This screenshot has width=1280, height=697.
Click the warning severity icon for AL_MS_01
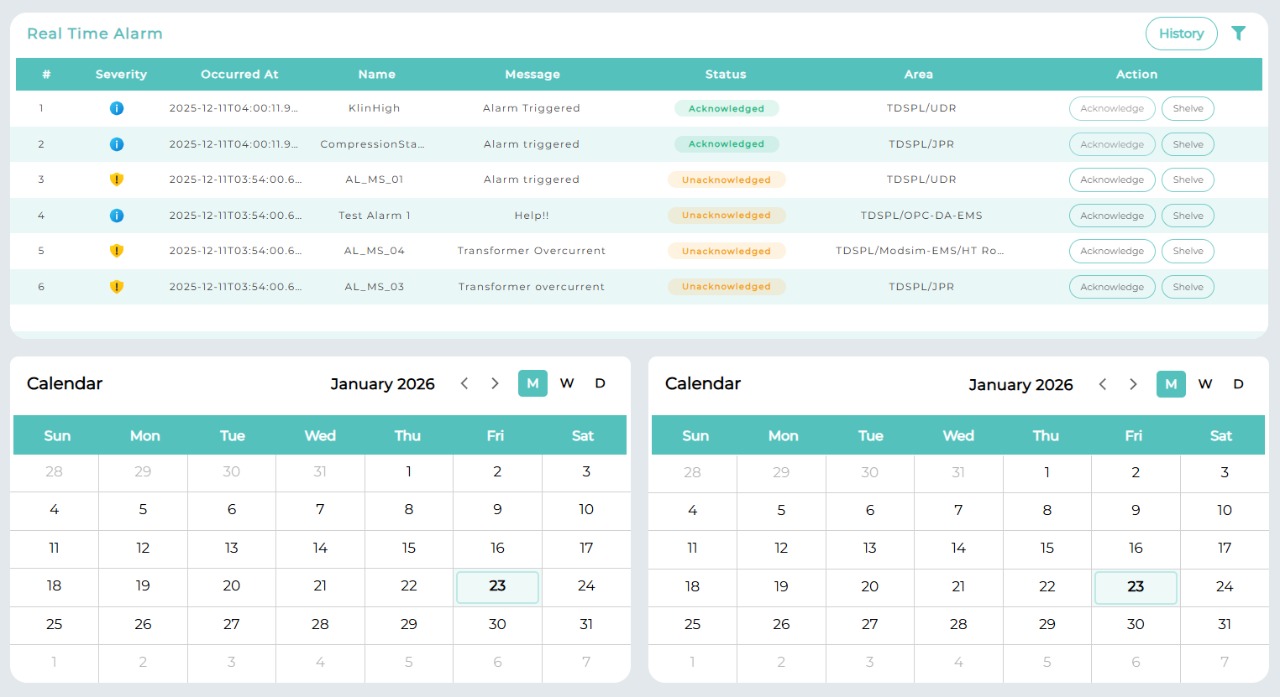[x=116, y=180]
